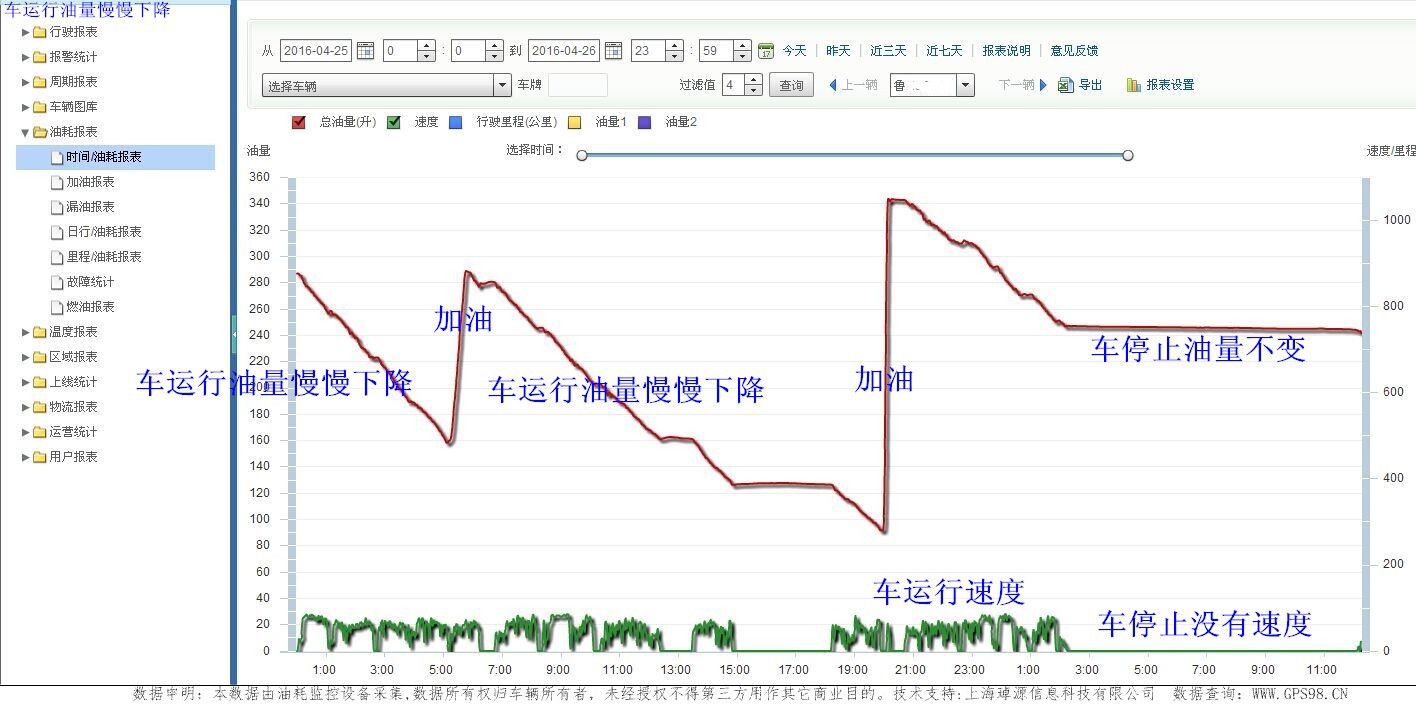Click the 查询 query button

pyautogui.click(x=791, y=85)
